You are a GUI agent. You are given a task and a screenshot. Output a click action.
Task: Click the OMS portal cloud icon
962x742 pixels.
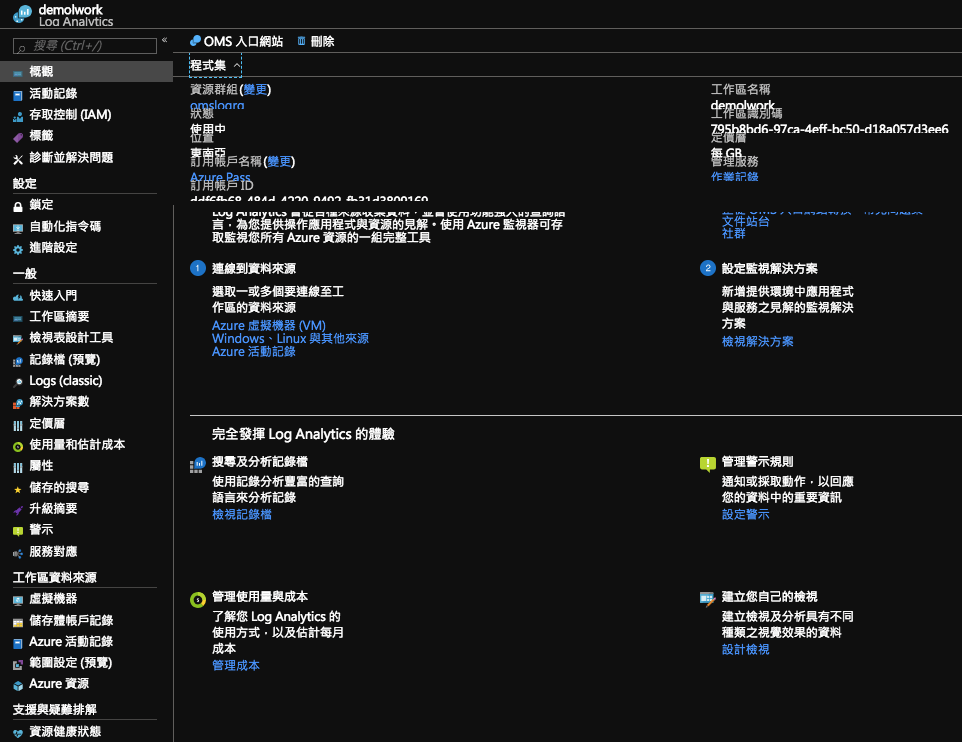click(195, 41)
